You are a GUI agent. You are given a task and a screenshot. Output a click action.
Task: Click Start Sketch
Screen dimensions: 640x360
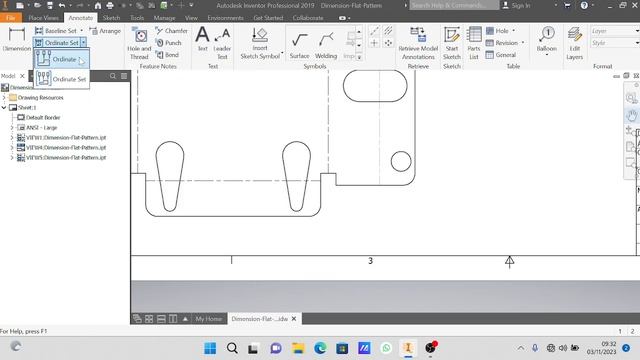click(452, 43)
